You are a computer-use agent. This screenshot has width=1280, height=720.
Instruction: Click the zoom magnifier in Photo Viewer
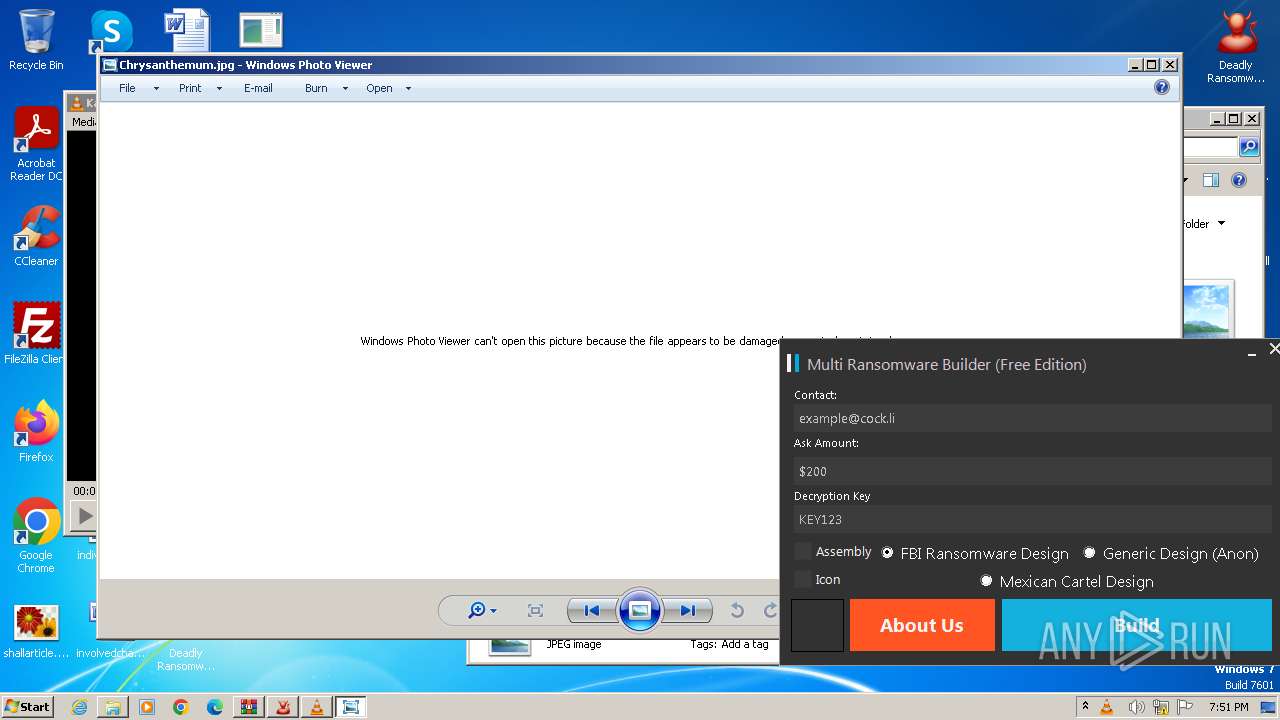pyautogui.click(x=477, y=610)
